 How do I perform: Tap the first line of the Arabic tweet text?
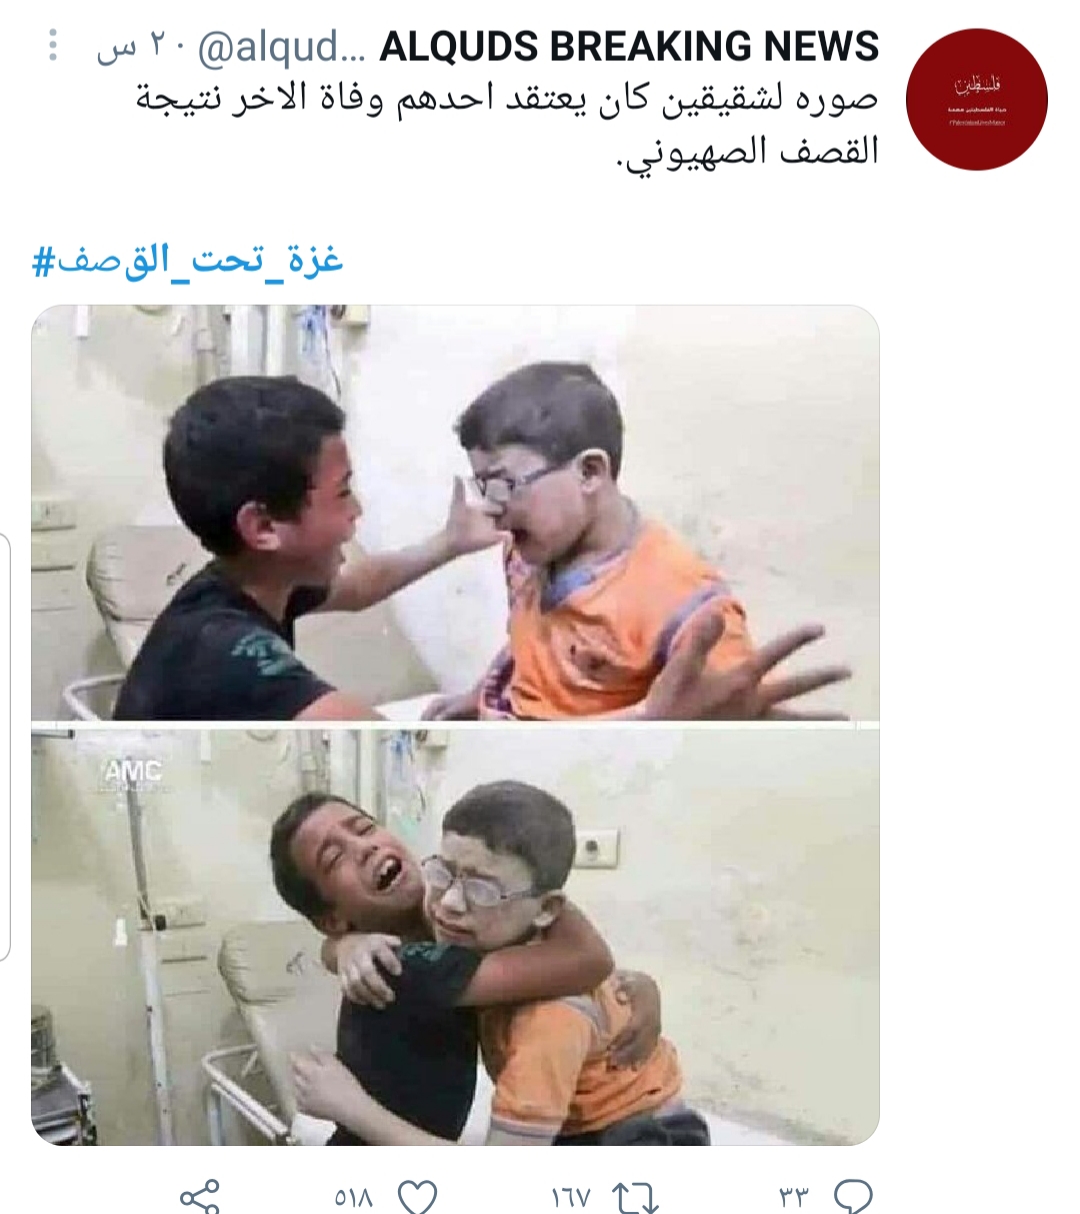[x=506, y=101]
